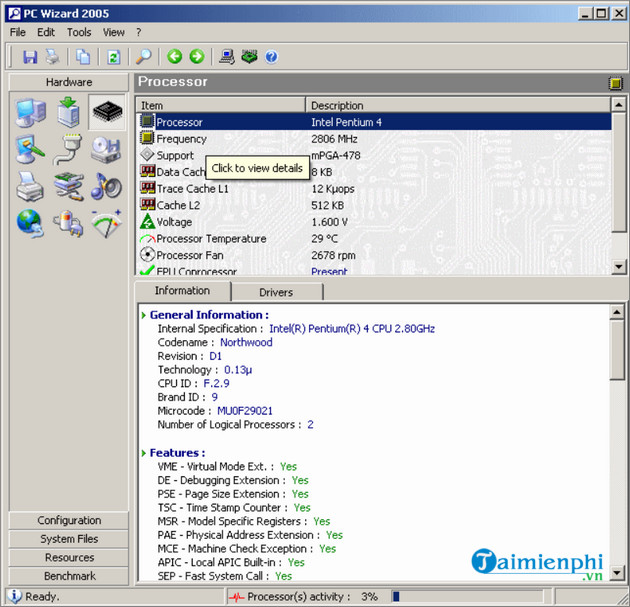Viewport: 630px width, 607px height.
Task: Click the Microcode MU0F29021 value
Action: coord(245,411)
